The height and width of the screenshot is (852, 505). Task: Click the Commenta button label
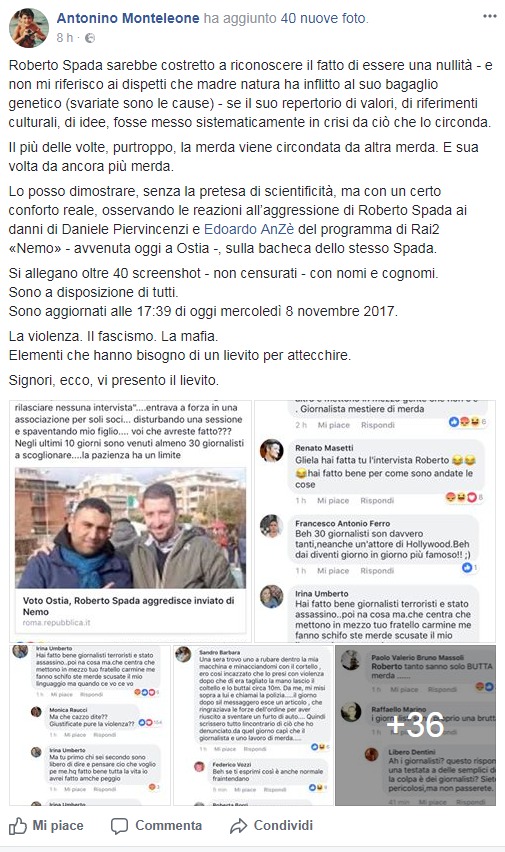[168, 826]
